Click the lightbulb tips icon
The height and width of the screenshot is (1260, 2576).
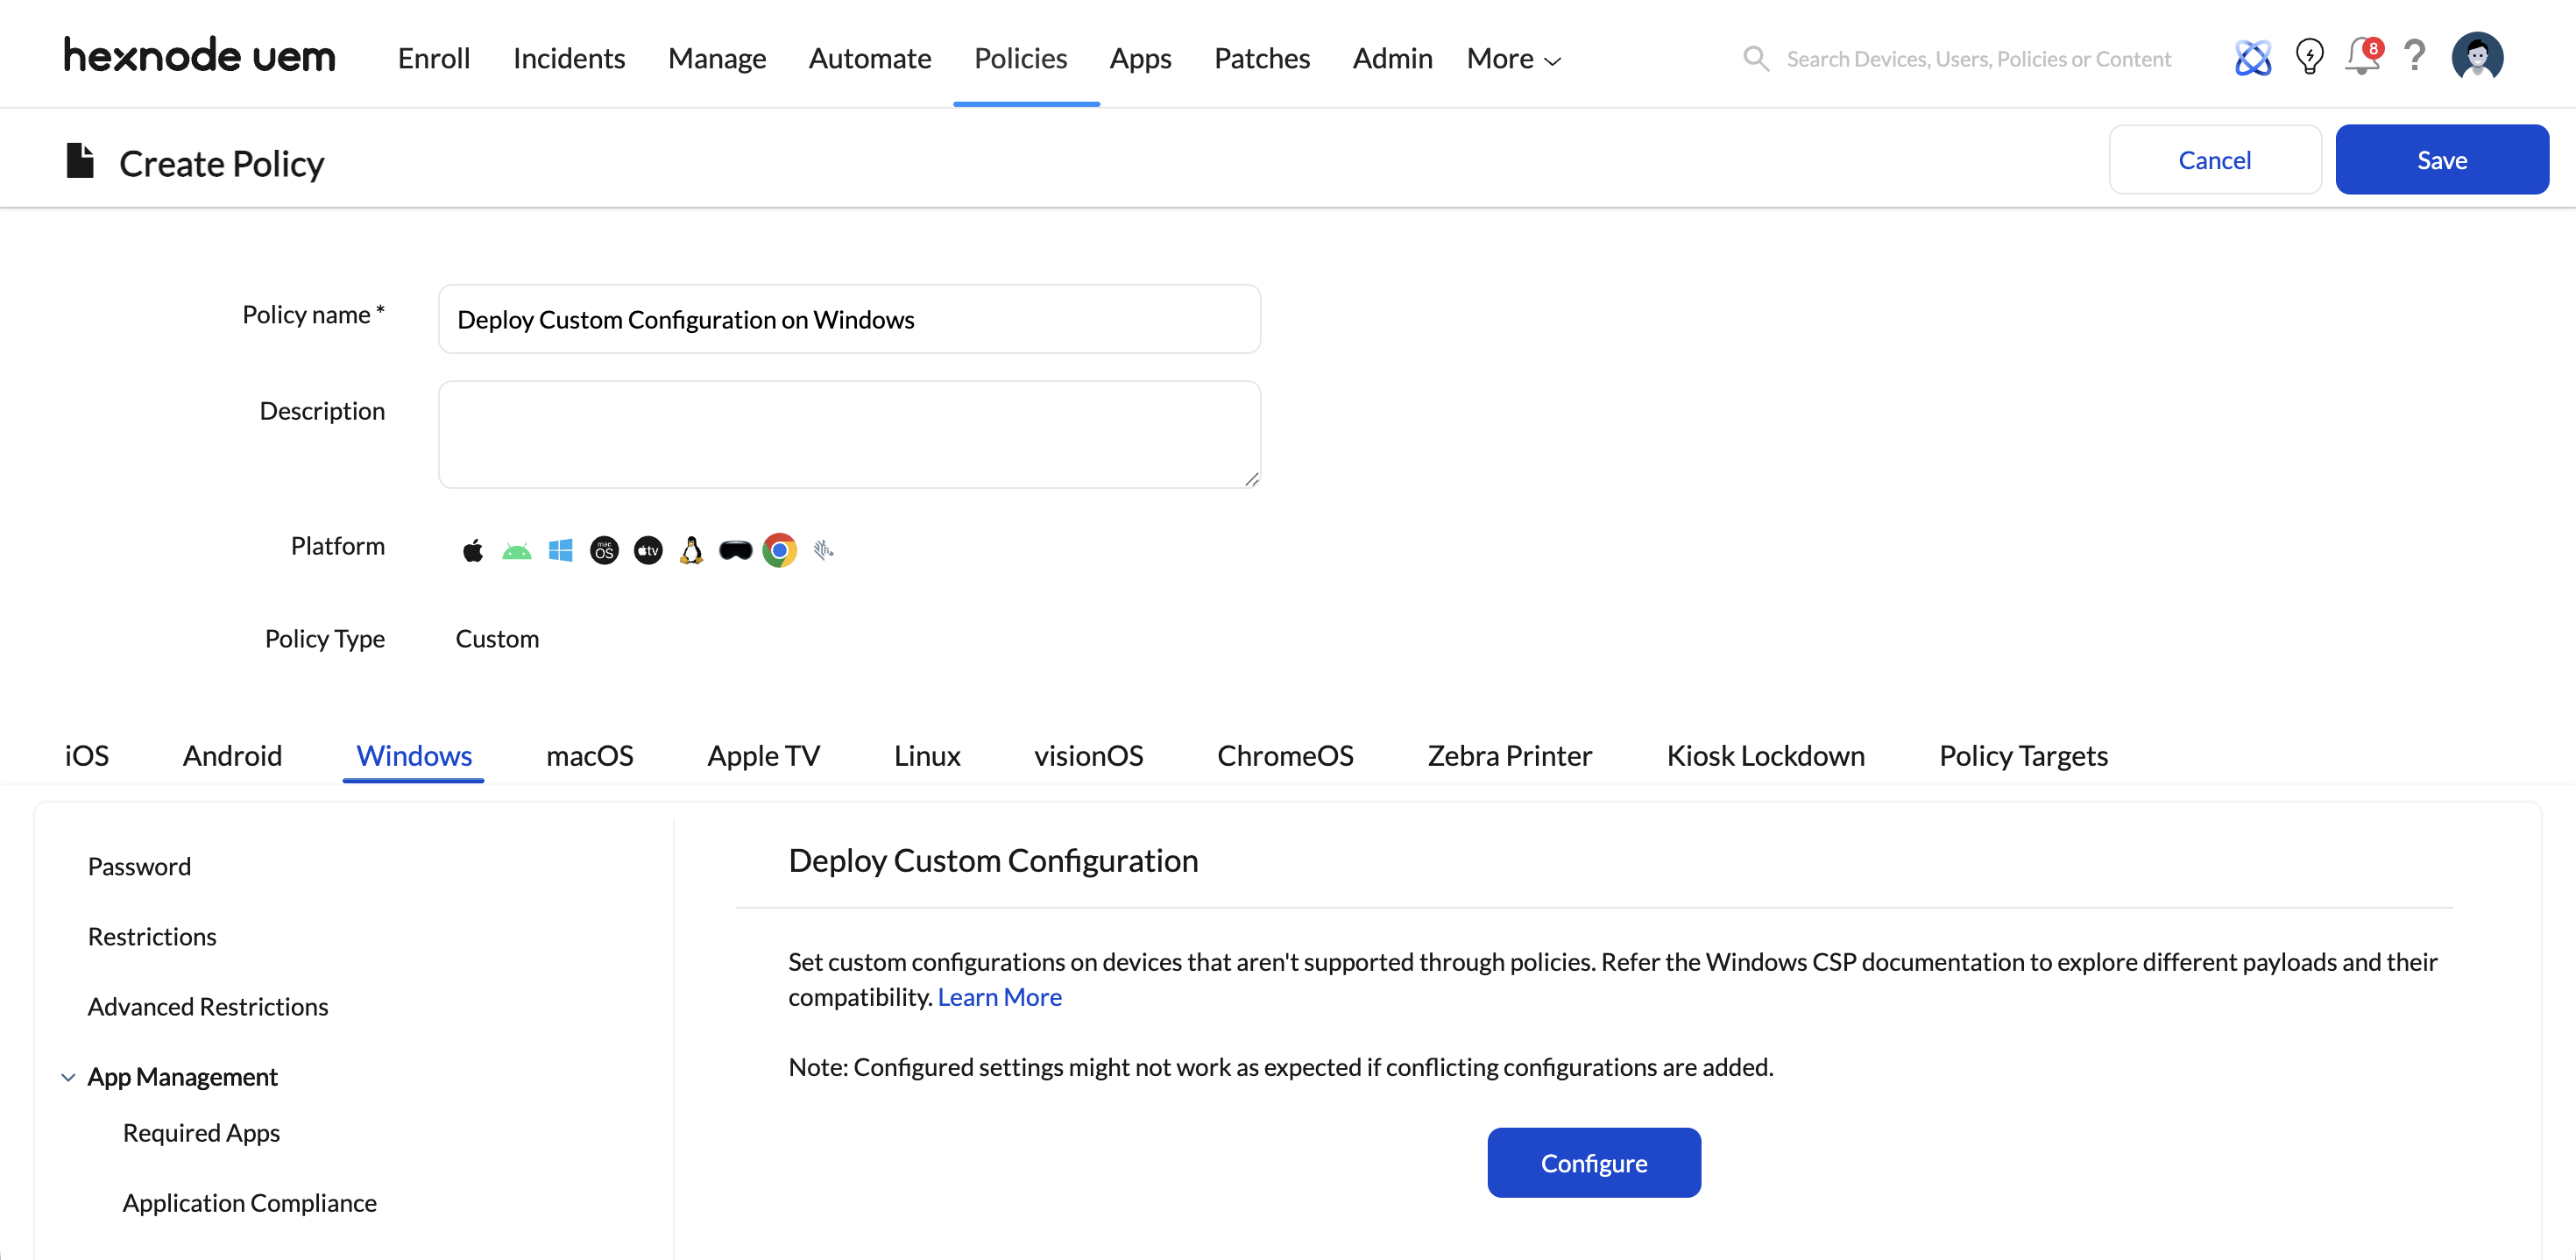click(x=2309, y=56)
